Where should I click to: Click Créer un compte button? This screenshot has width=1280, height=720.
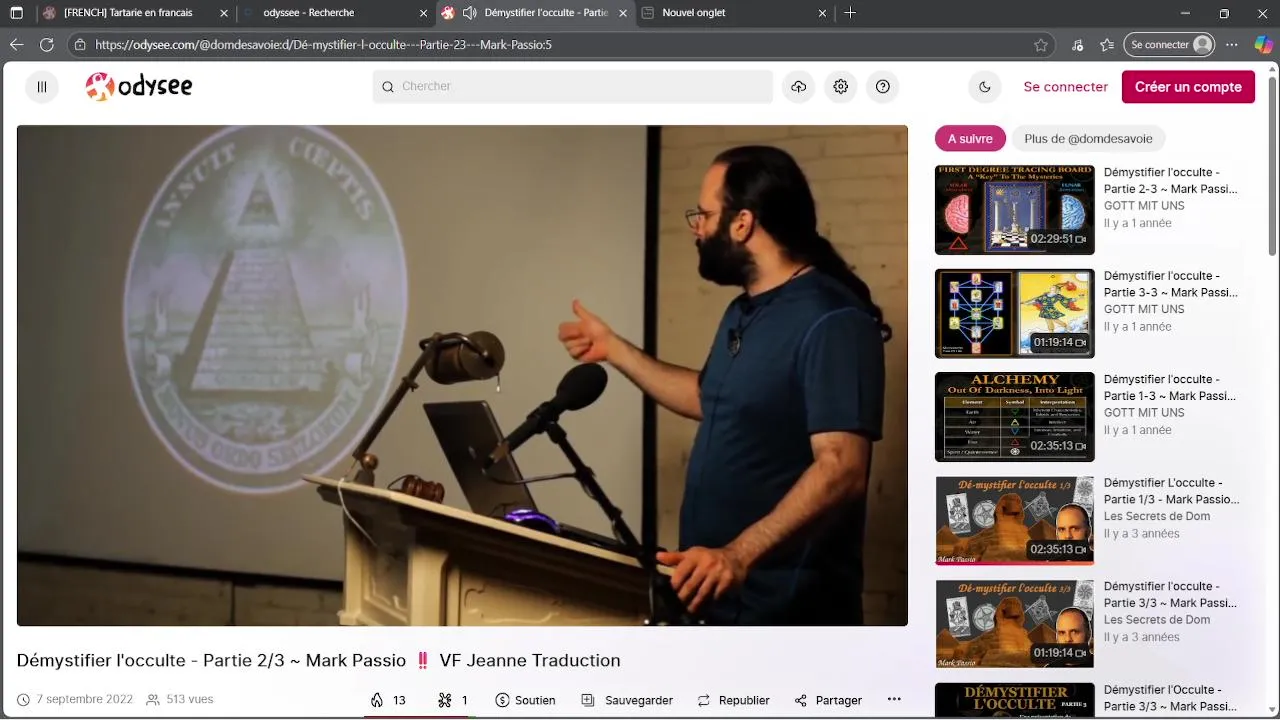tap(1188, 87)
